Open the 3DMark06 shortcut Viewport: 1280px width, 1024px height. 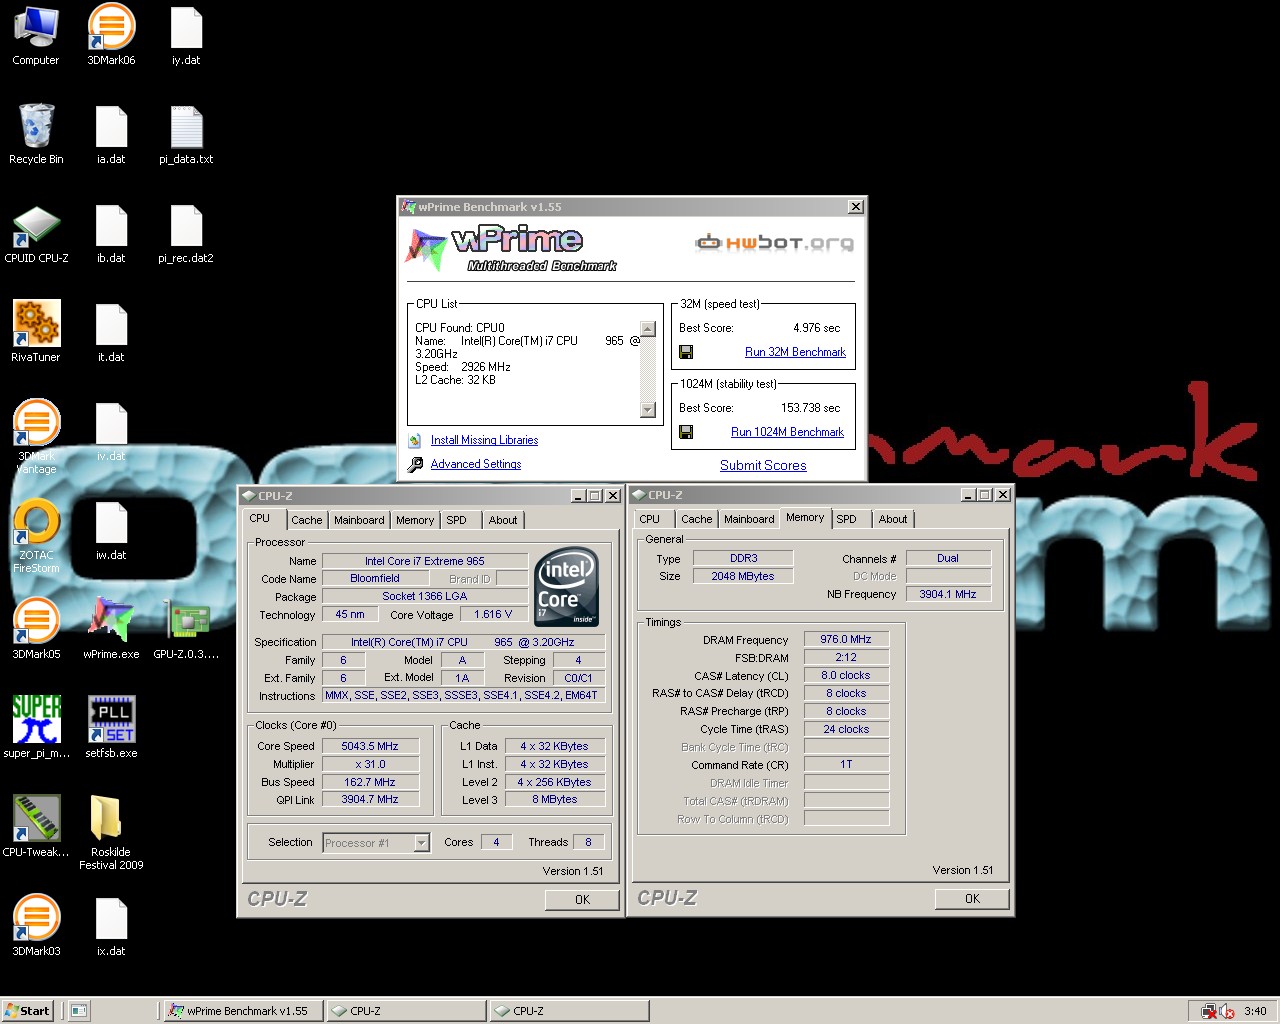point(111,34)
